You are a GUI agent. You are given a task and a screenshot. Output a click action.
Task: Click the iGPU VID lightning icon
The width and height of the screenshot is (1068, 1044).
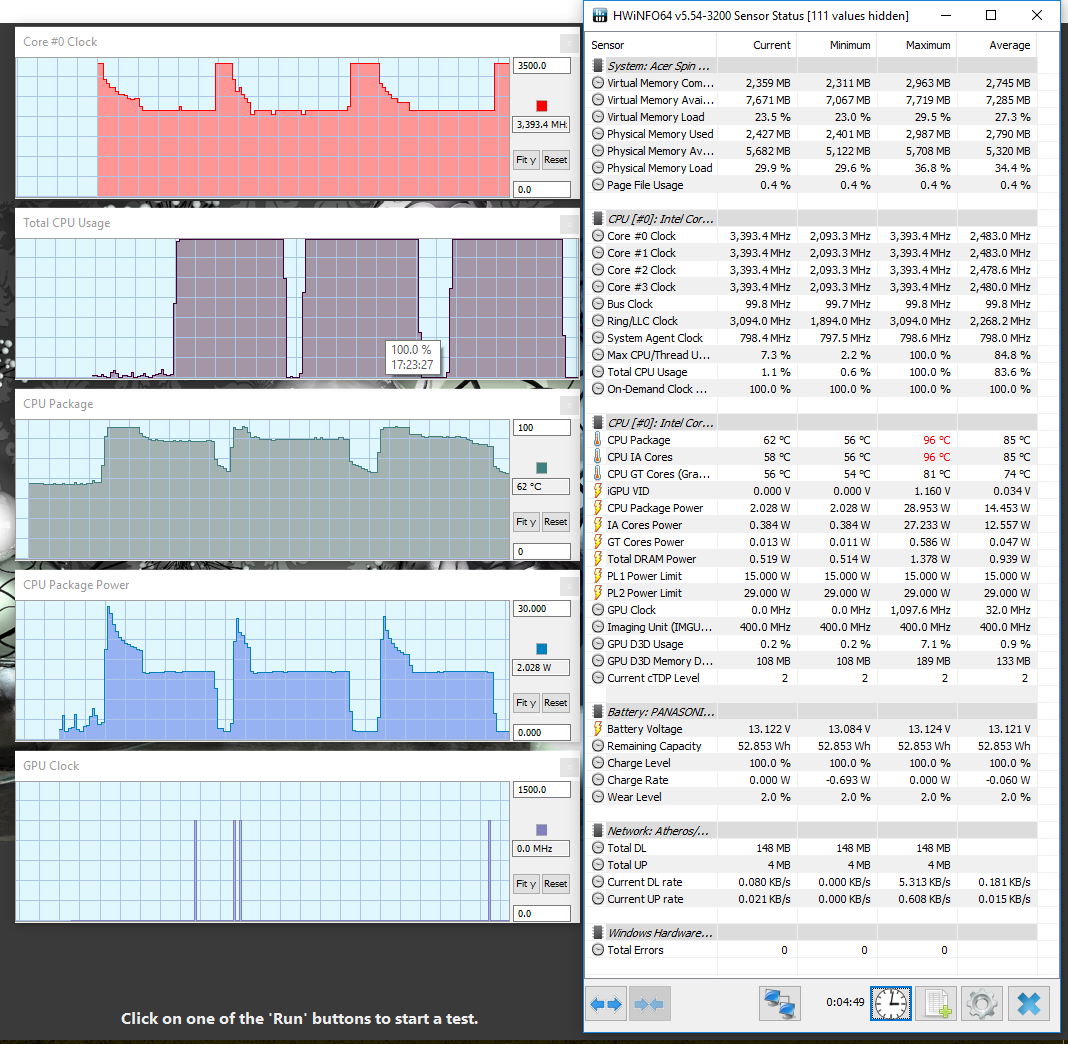pos(598,491)
